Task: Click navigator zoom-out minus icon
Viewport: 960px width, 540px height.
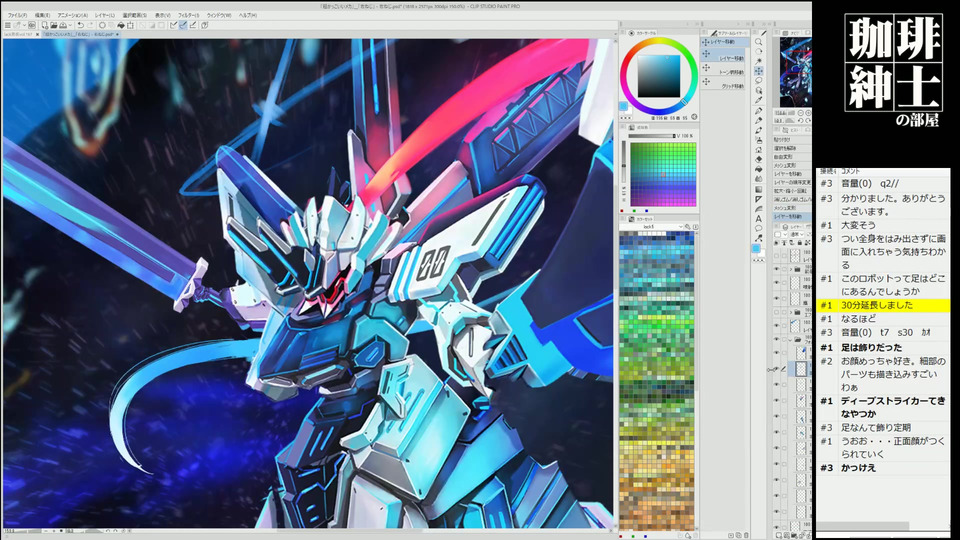Action: click(x=800, y=113)
